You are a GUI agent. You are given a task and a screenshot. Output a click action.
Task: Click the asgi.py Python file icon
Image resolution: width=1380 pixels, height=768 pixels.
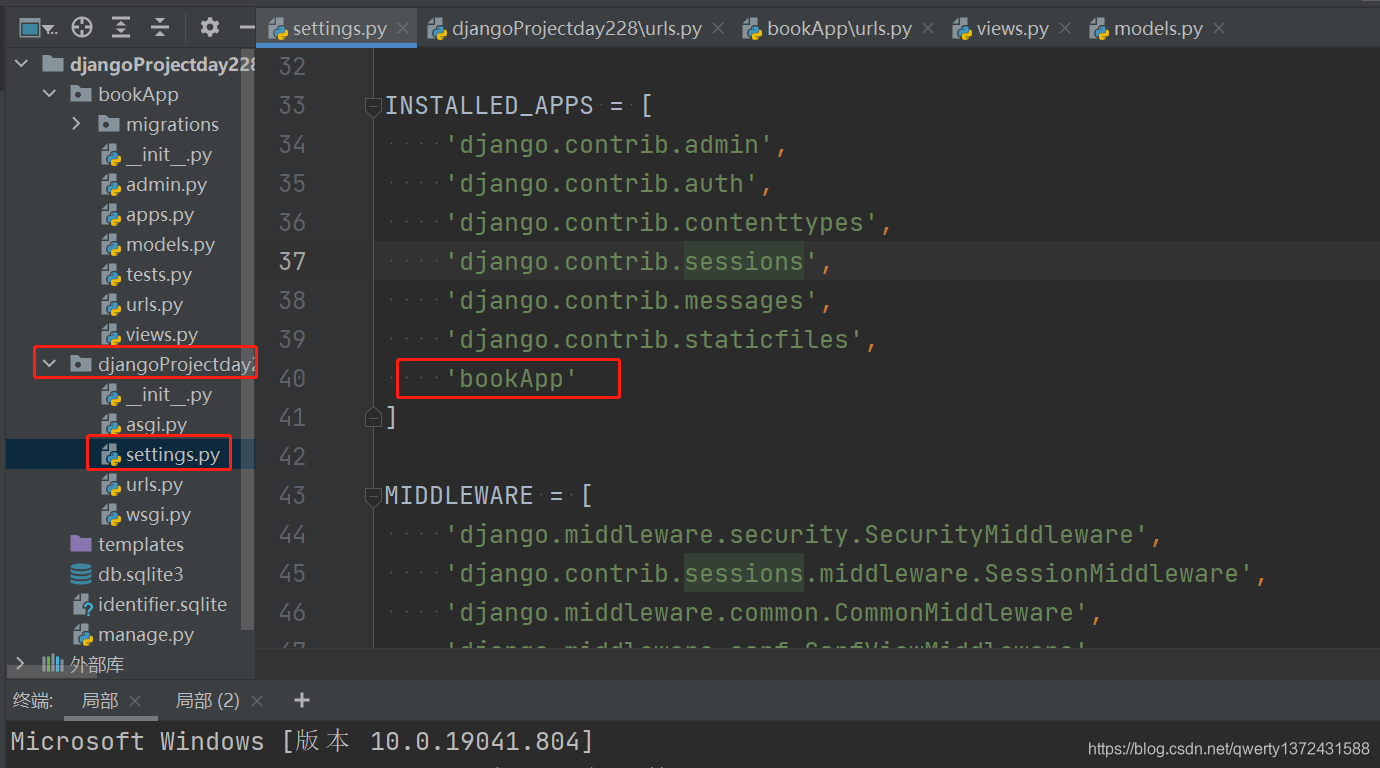click(111, 425)
